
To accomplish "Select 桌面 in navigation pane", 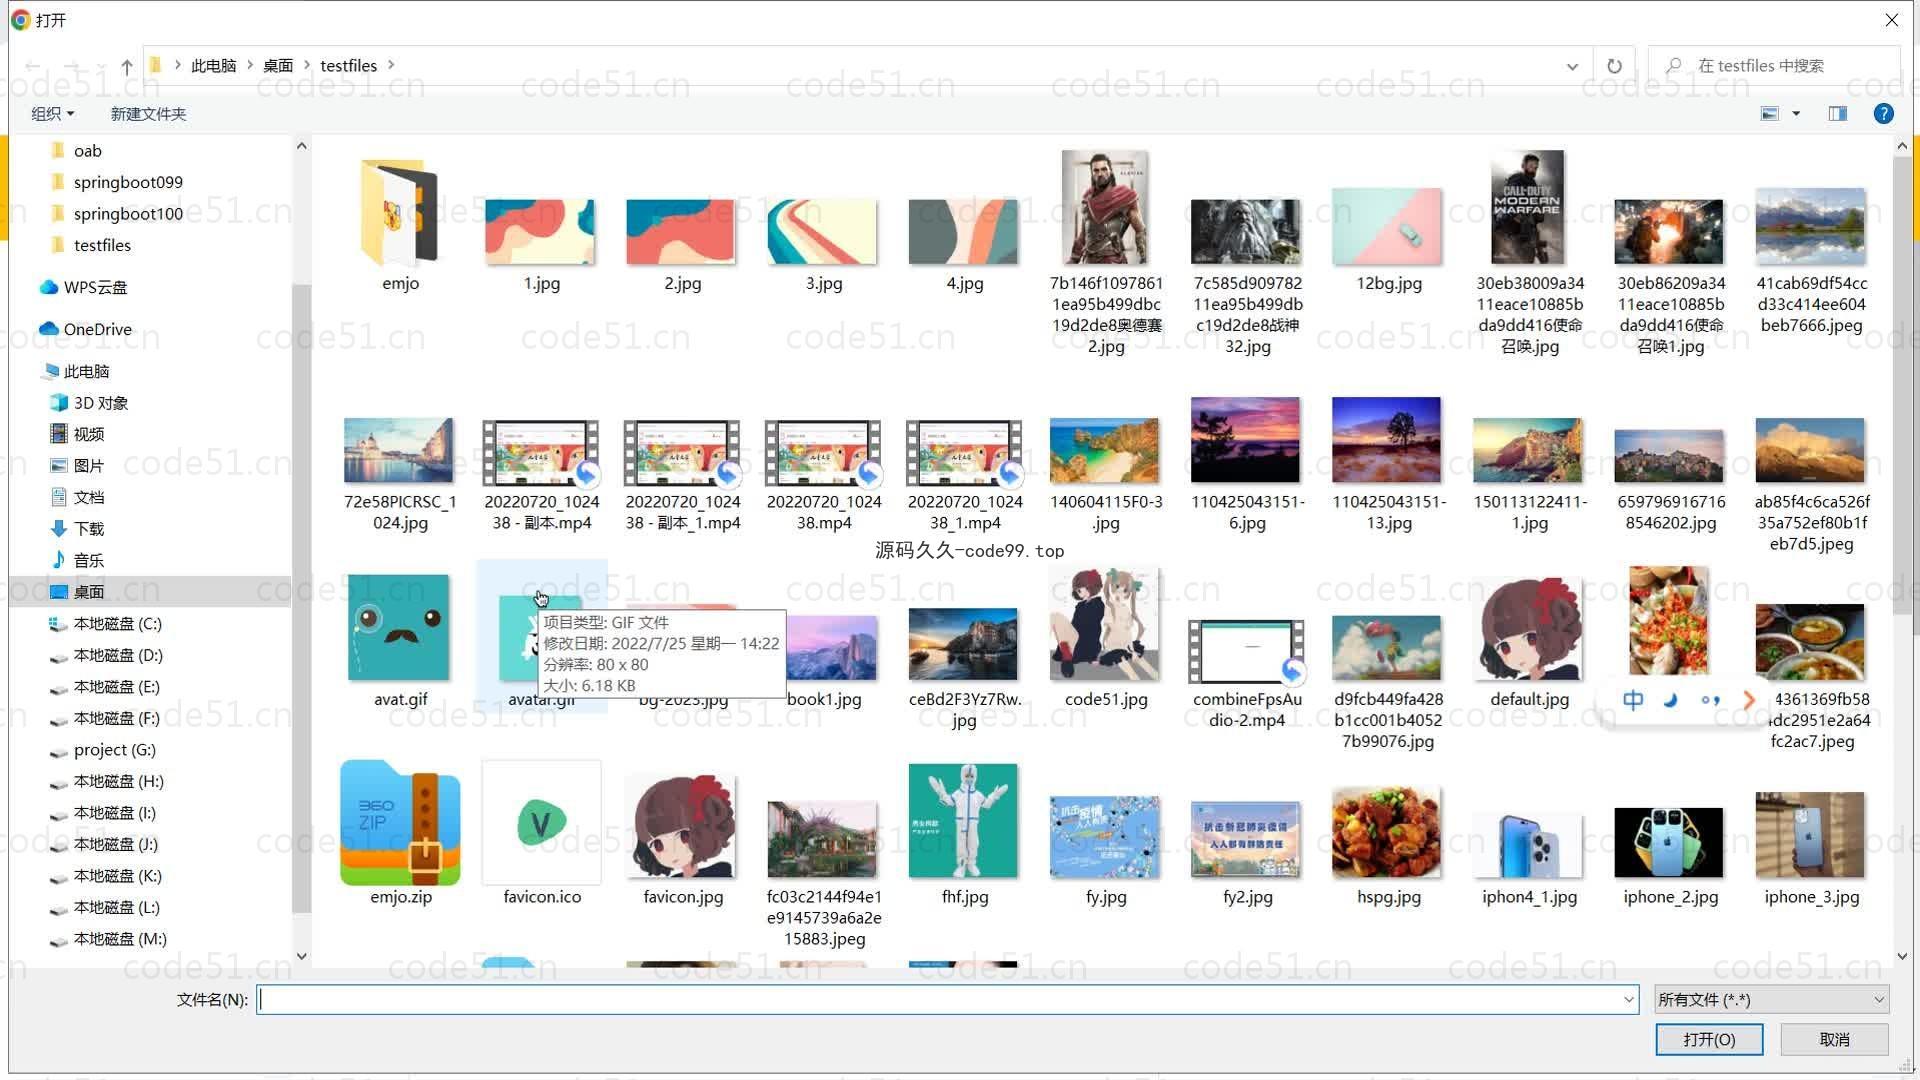I will coord(88,592).
